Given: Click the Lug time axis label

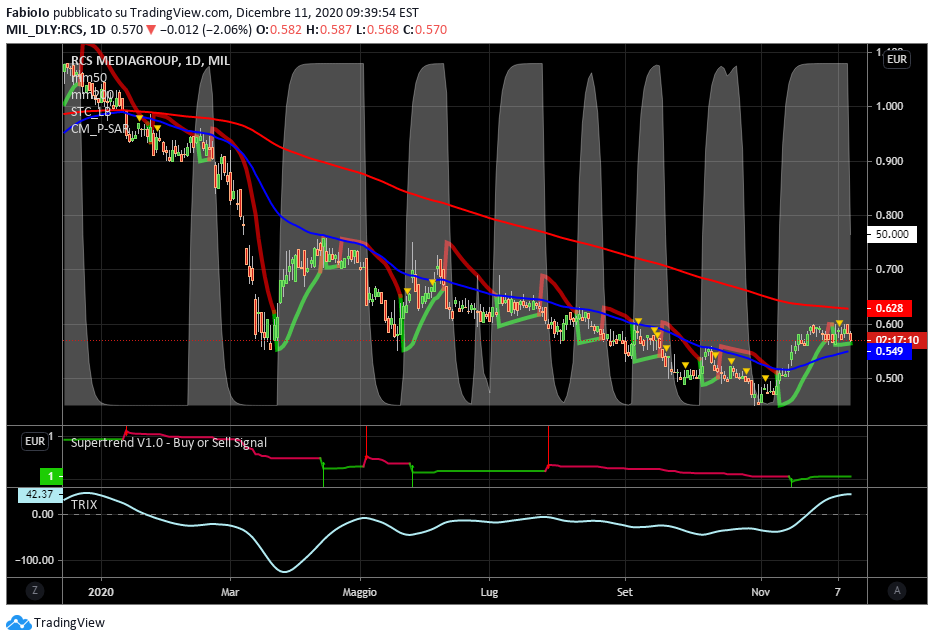Looking at the screenshot, I should click(x=489, y=592).
